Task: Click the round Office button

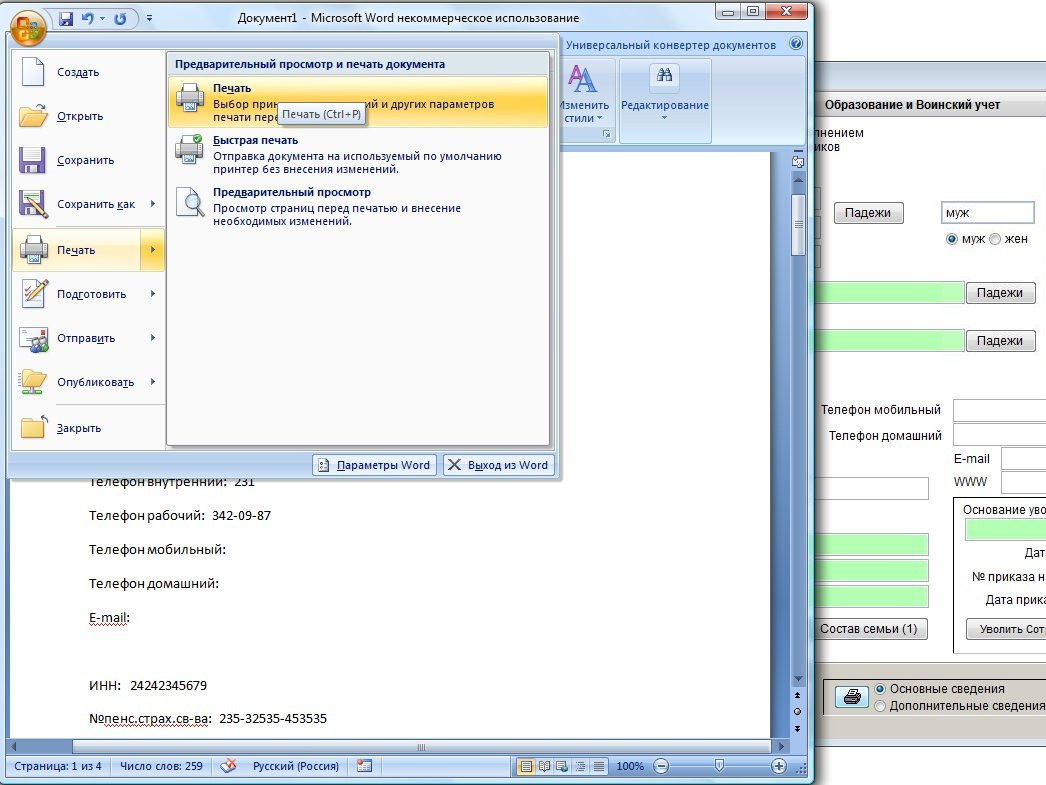Action: click(x=27, y=28)
